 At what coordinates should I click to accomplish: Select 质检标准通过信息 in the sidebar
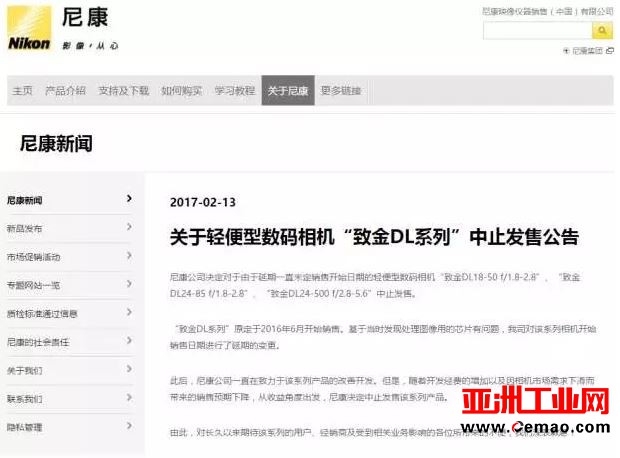pyautogui.click(x=42, y=314)
